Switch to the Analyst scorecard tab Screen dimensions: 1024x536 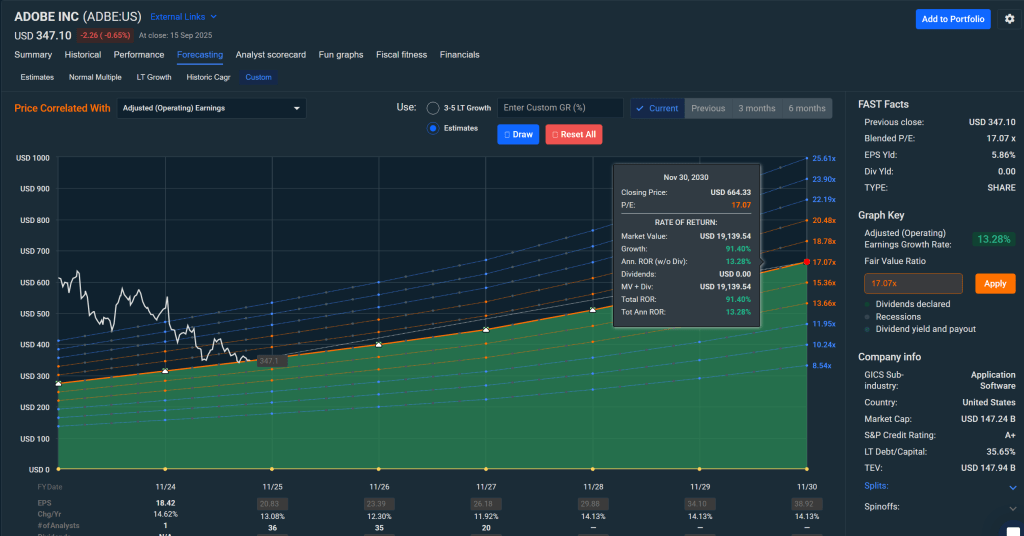tap(270, 55)
